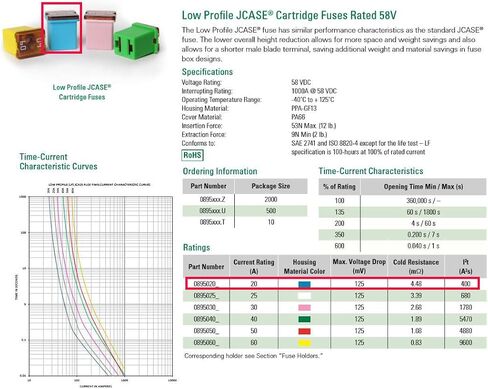The image size is (488, 389).
Task: Select the blue housing color swatch
Action: point(304,284)
